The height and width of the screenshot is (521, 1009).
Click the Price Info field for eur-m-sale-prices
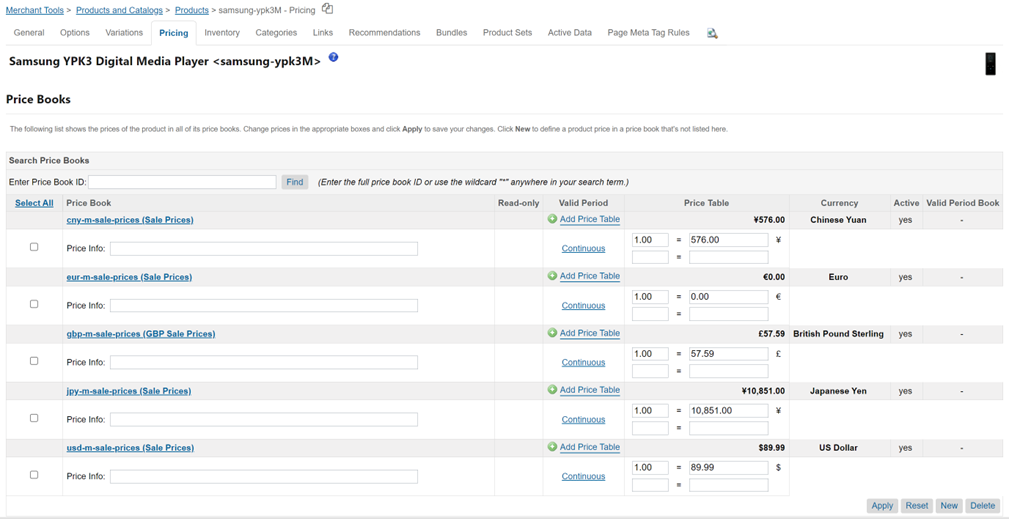point(264,306)
